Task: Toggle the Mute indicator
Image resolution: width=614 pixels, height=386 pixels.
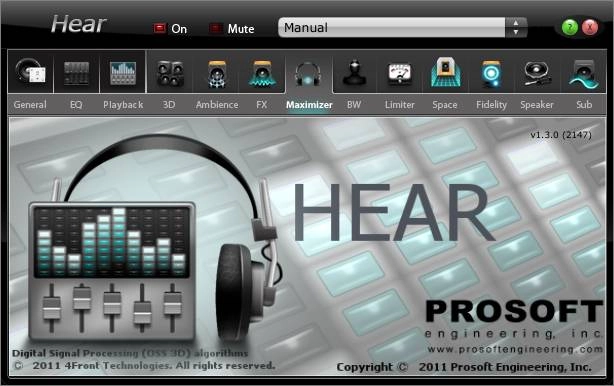Action: pyautogui.click(x=215, y=28)
